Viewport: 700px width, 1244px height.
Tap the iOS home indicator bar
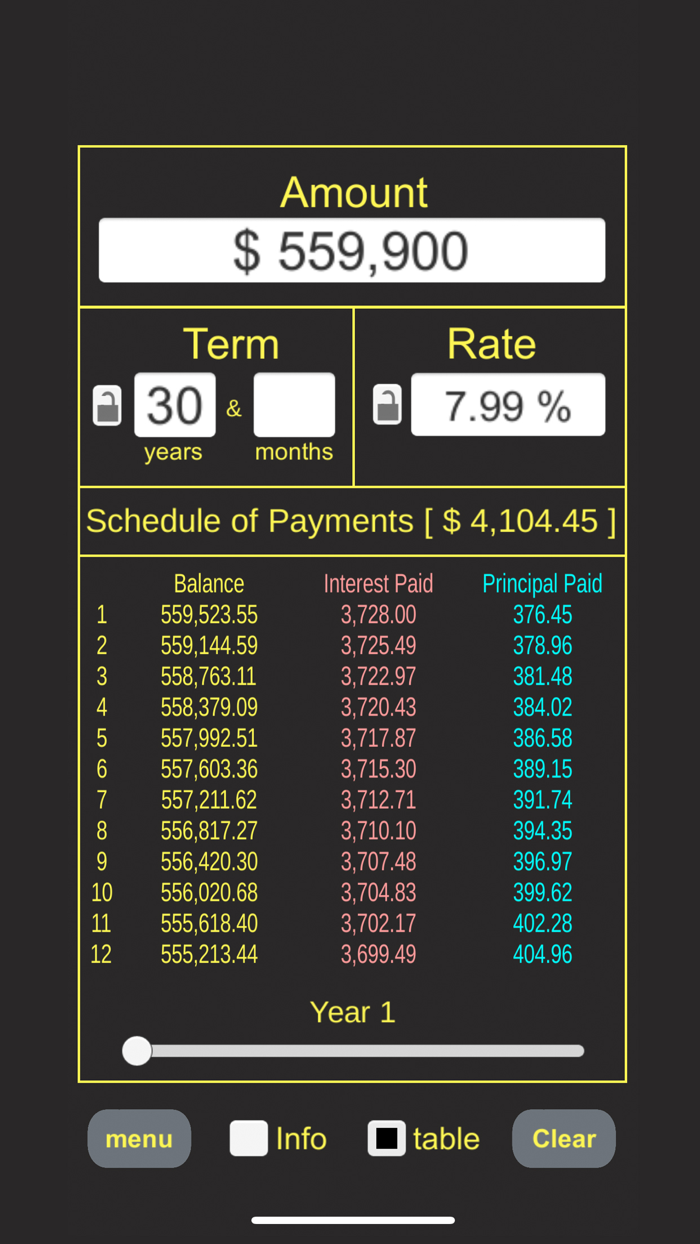coord(350,1219)
